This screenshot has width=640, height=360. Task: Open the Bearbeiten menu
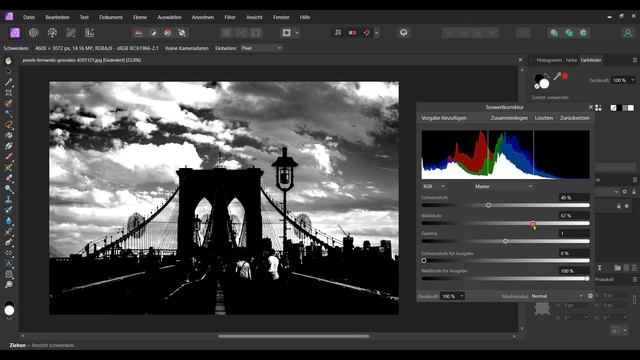[58, 17]
